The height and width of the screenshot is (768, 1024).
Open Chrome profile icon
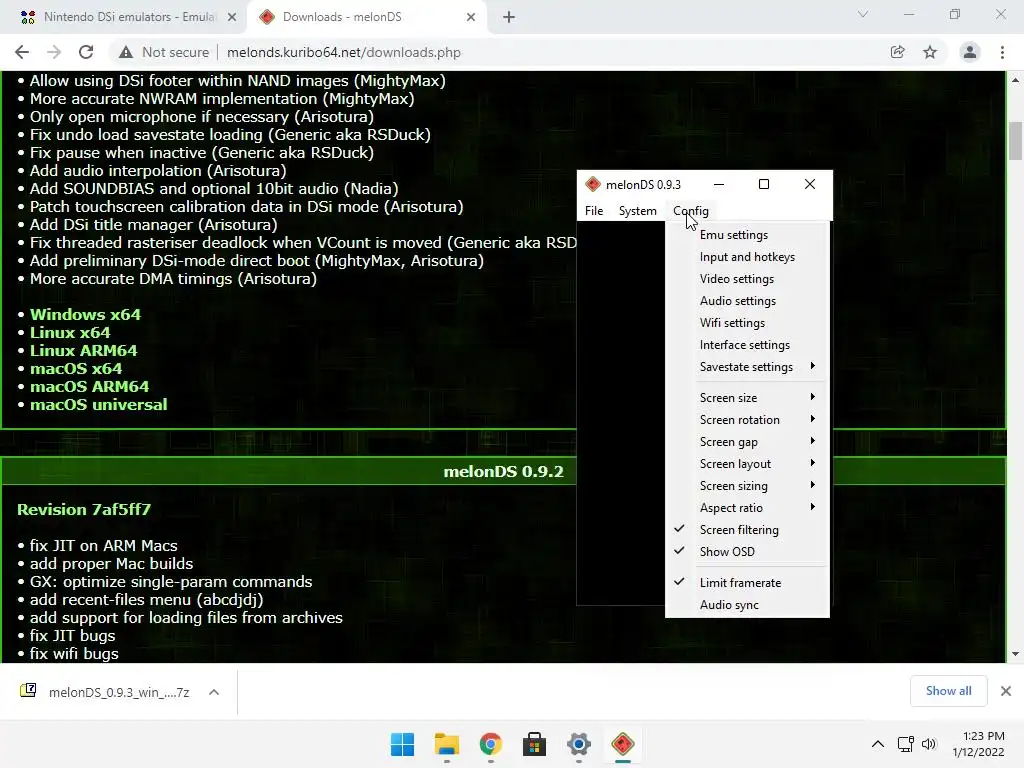[970, 52]
